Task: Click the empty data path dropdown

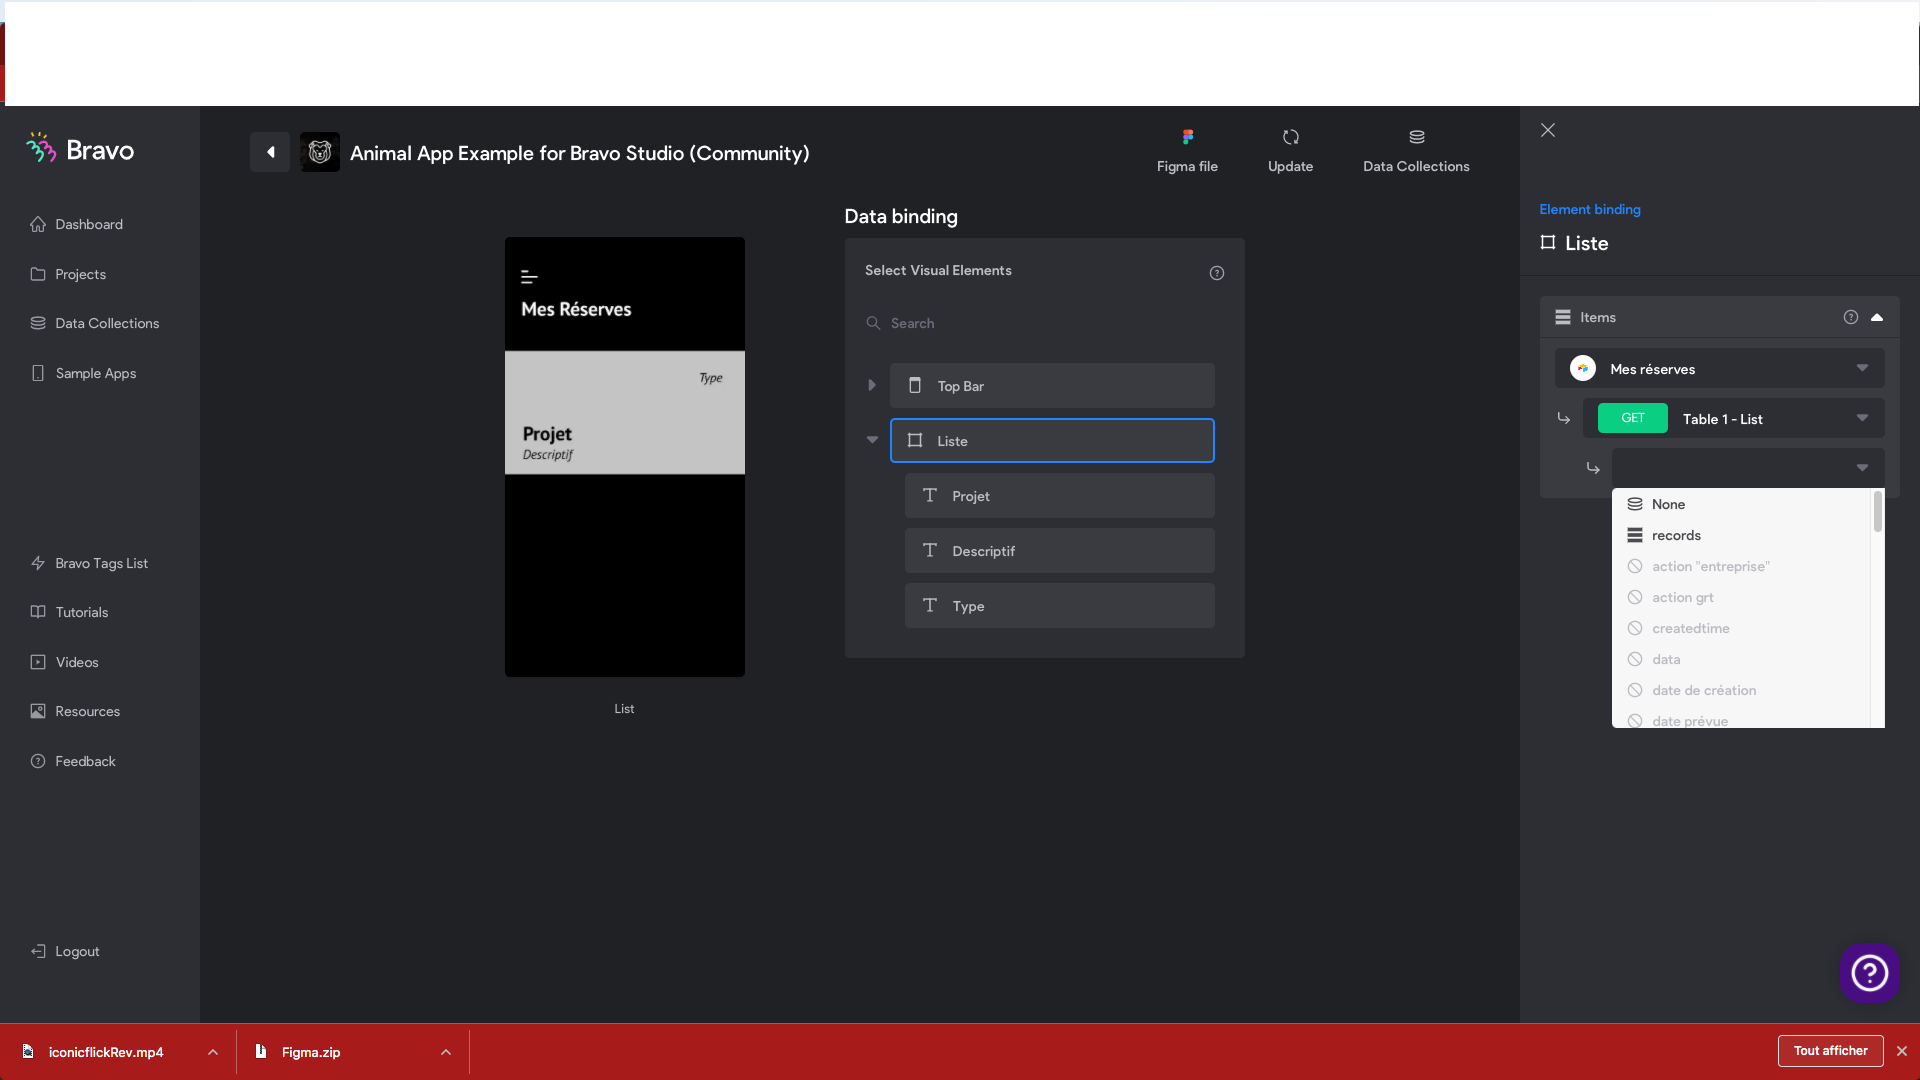Action: (1748, 467)
